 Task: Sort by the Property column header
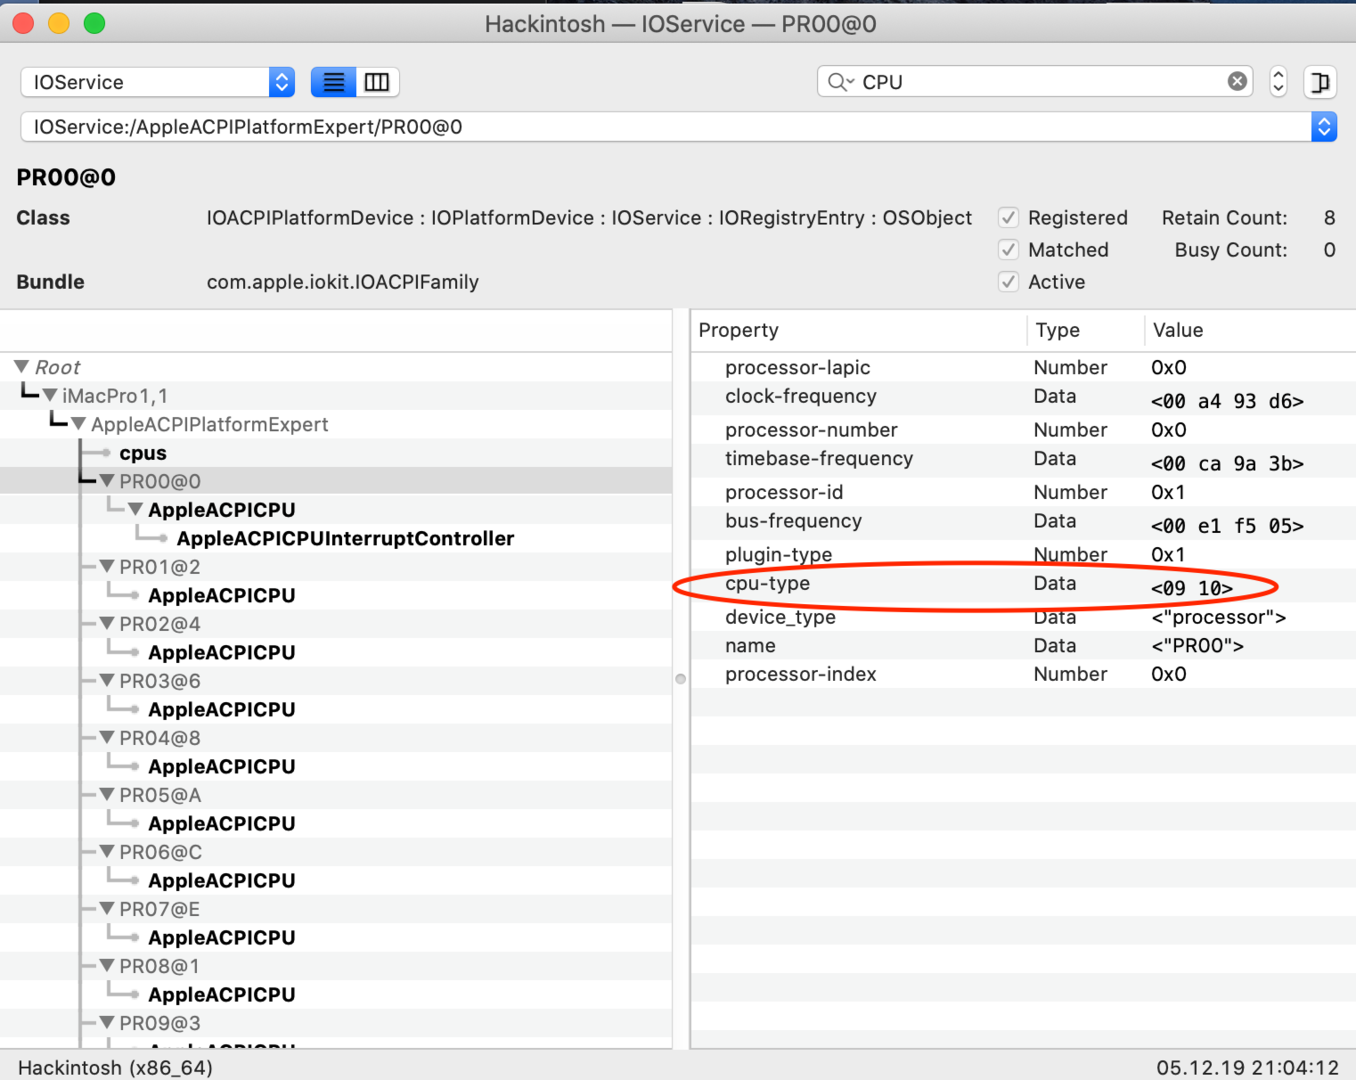click(x=738, y=330)
